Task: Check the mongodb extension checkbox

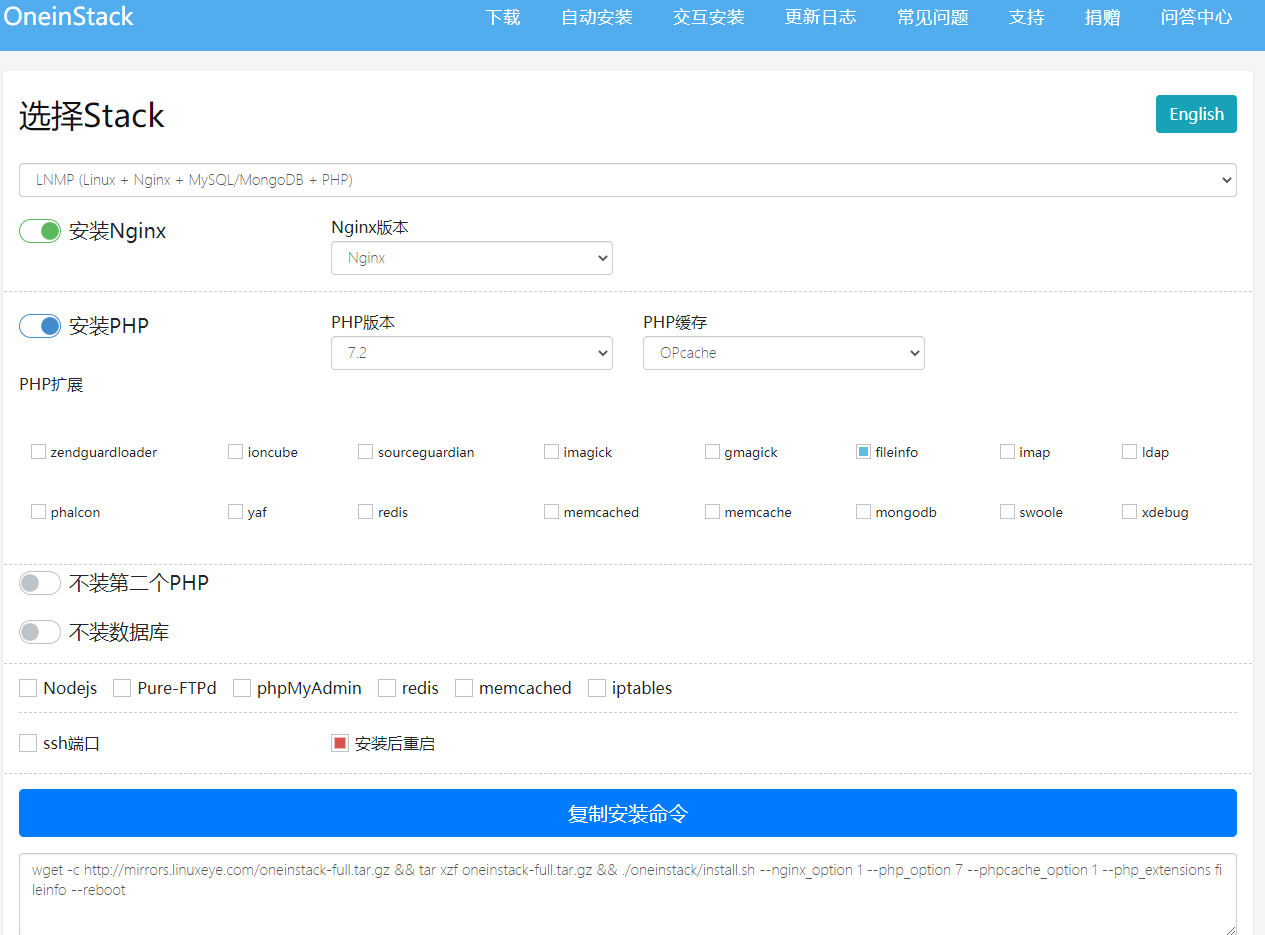Action: (x=863, y=512)
